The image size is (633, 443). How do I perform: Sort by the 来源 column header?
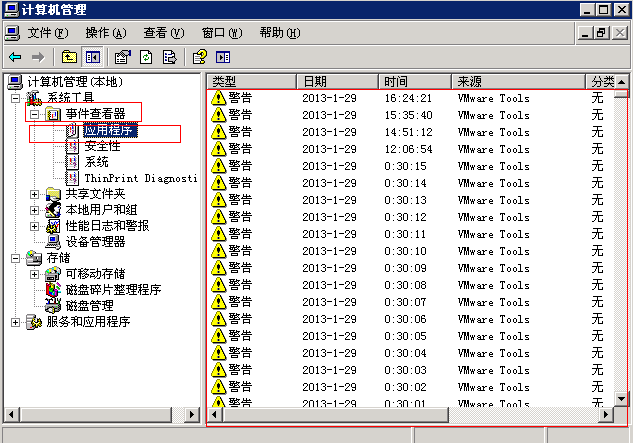tap(518, 82)
